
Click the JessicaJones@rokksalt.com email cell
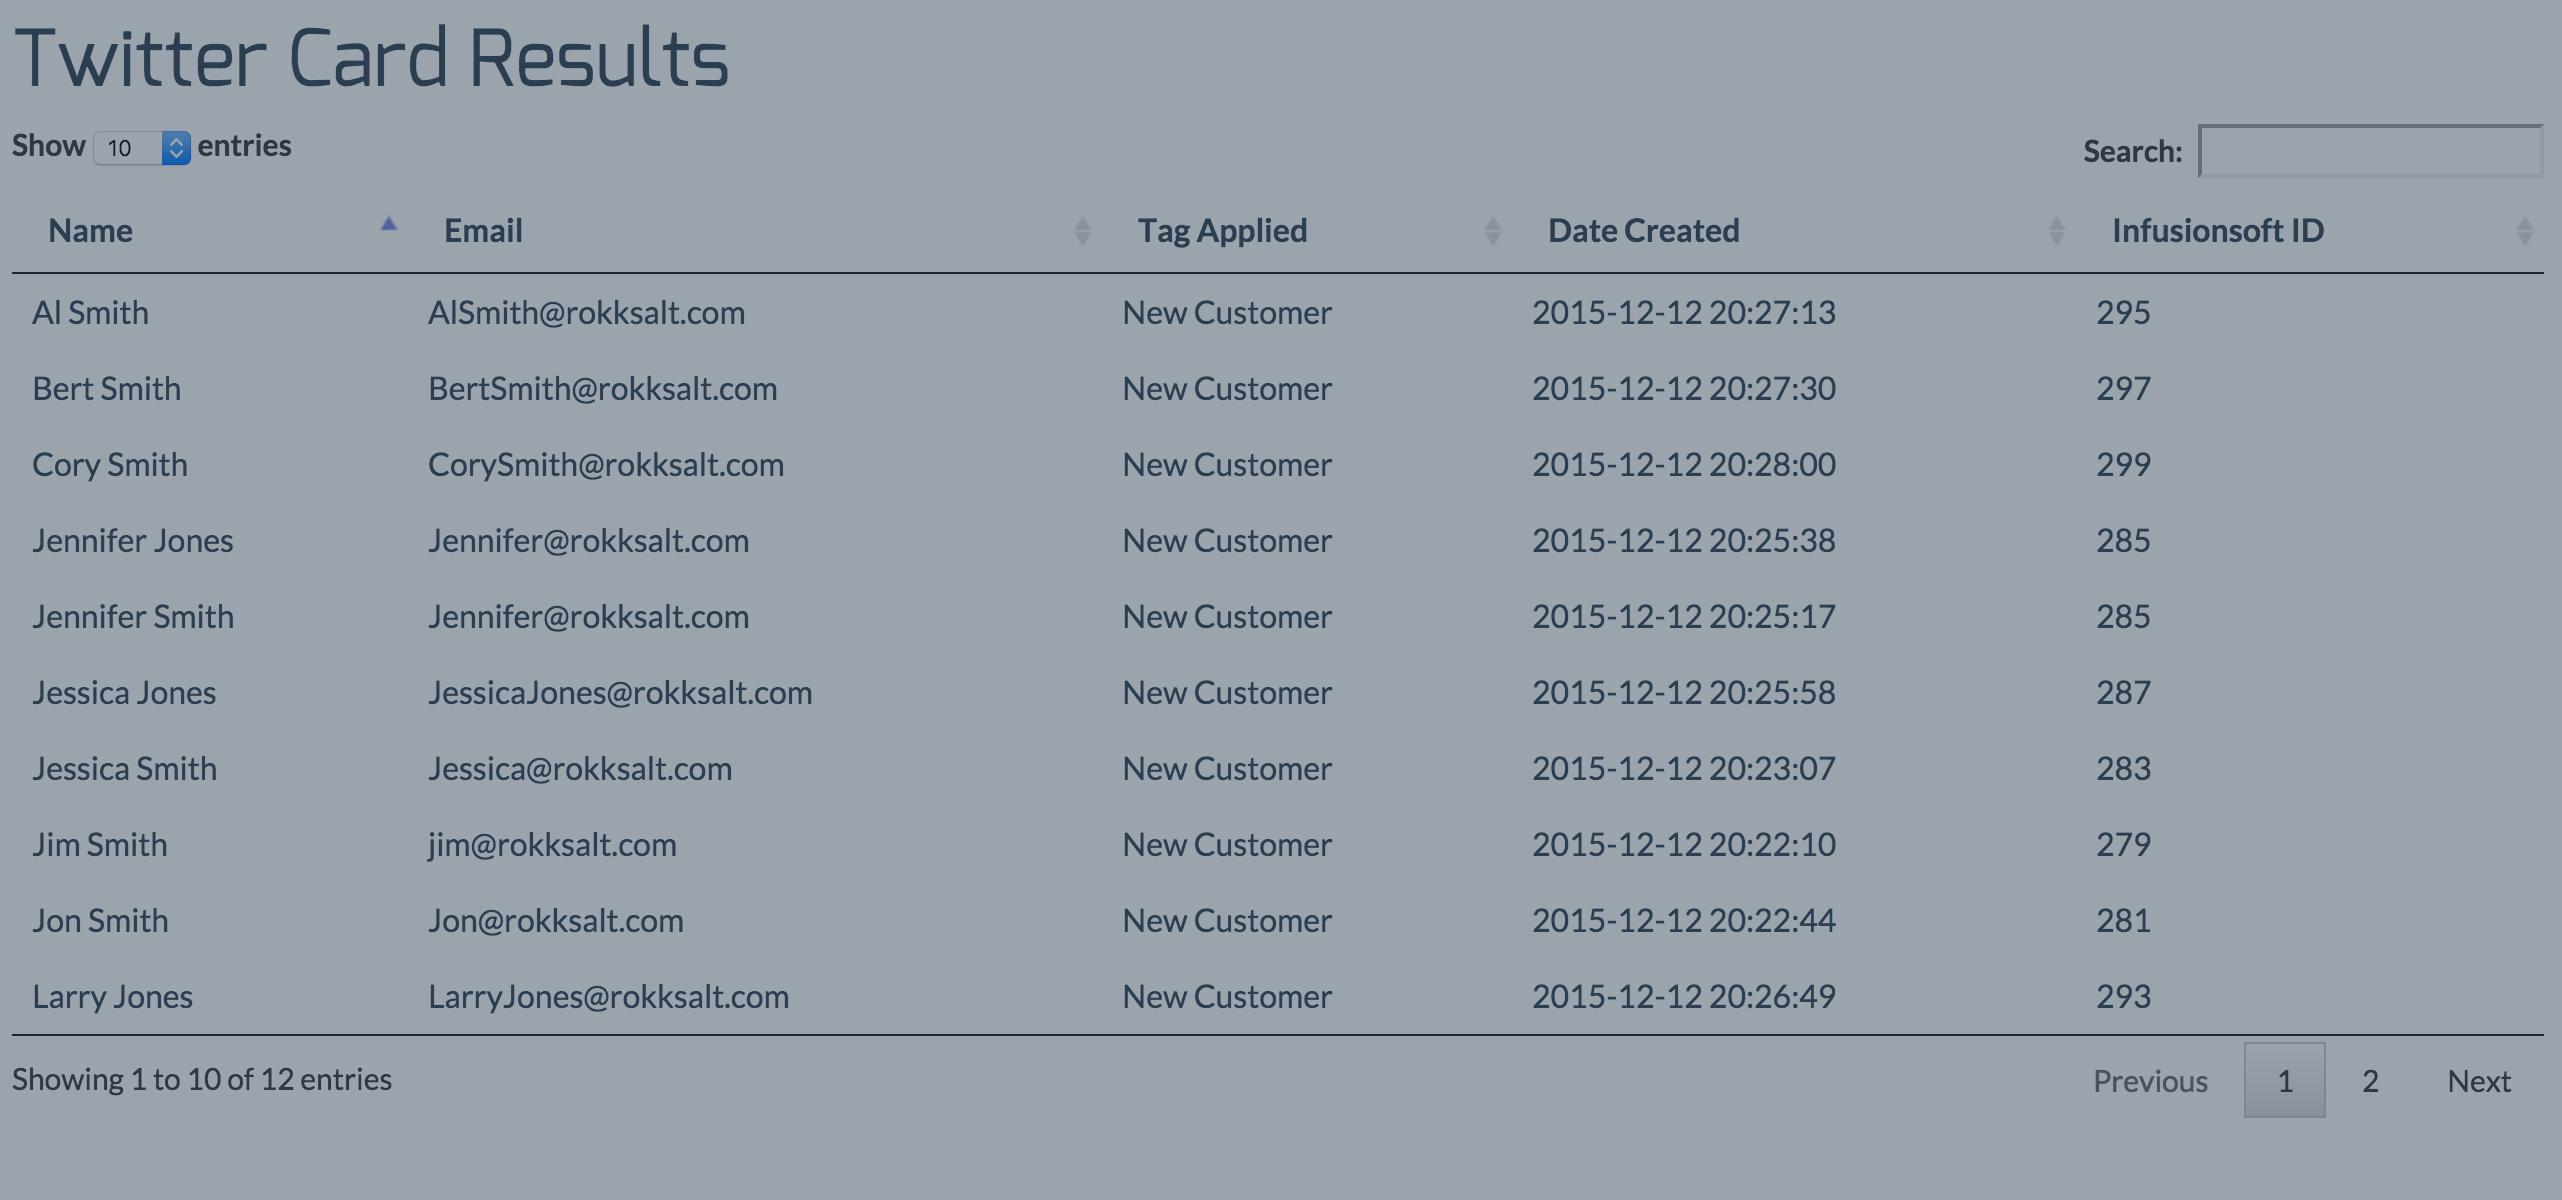620,693
